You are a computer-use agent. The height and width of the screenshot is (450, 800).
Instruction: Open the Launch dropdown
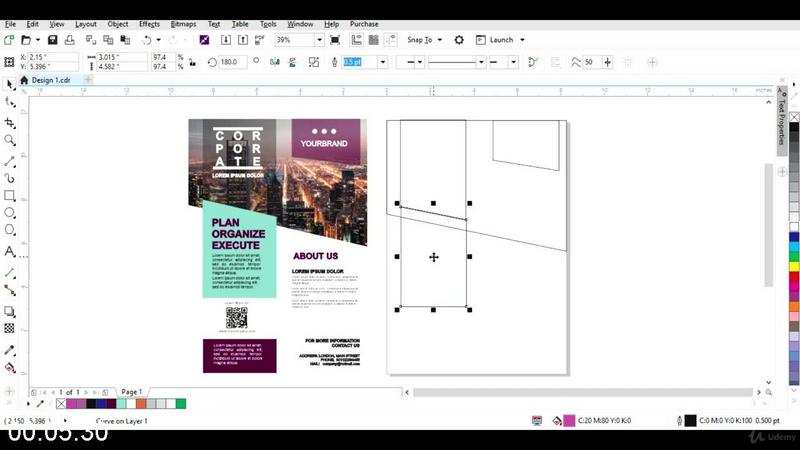500,40
